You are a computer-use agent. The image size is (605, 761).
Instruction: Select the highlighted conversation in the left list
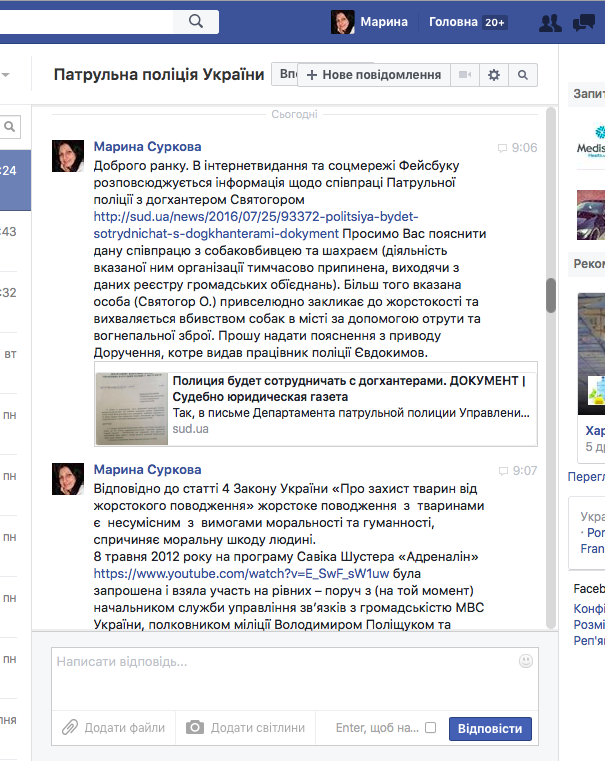pos(15,180)
